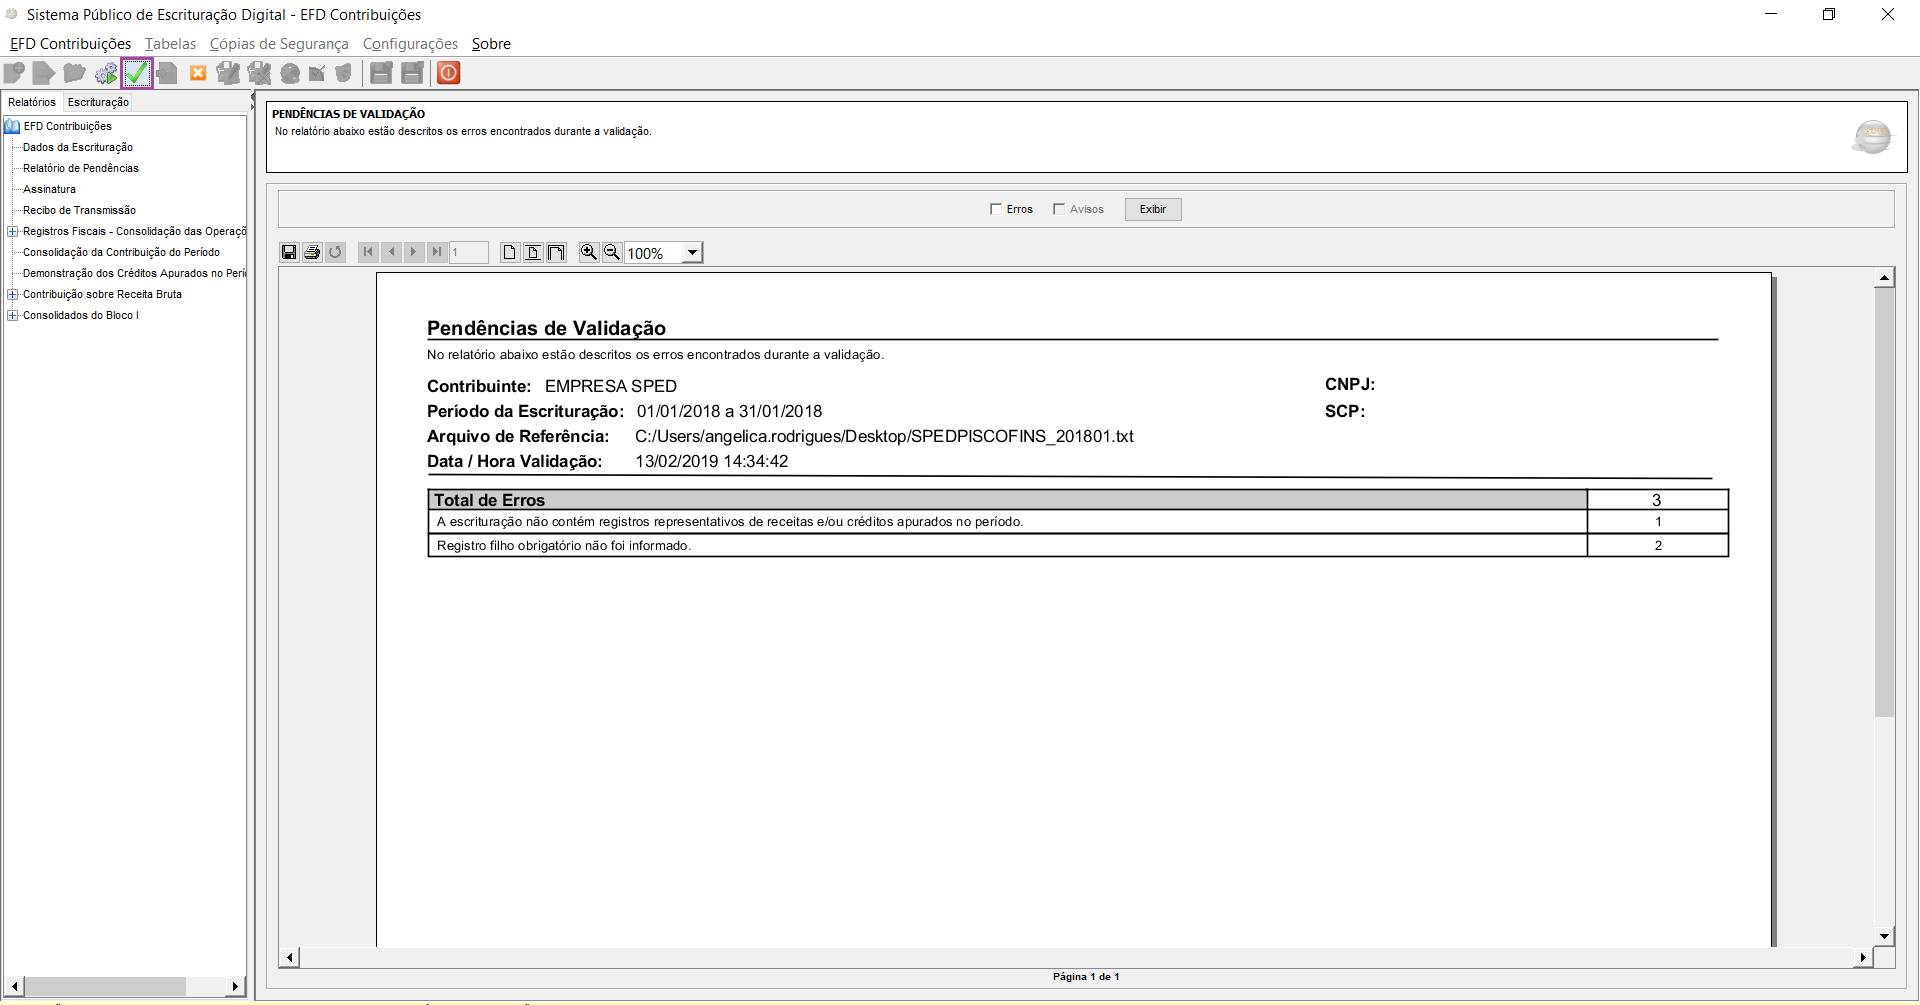The width and height of the screenshot is (1920, 1005).
Task: Zoom out with the magnifier minus icon
Action: 612,252
